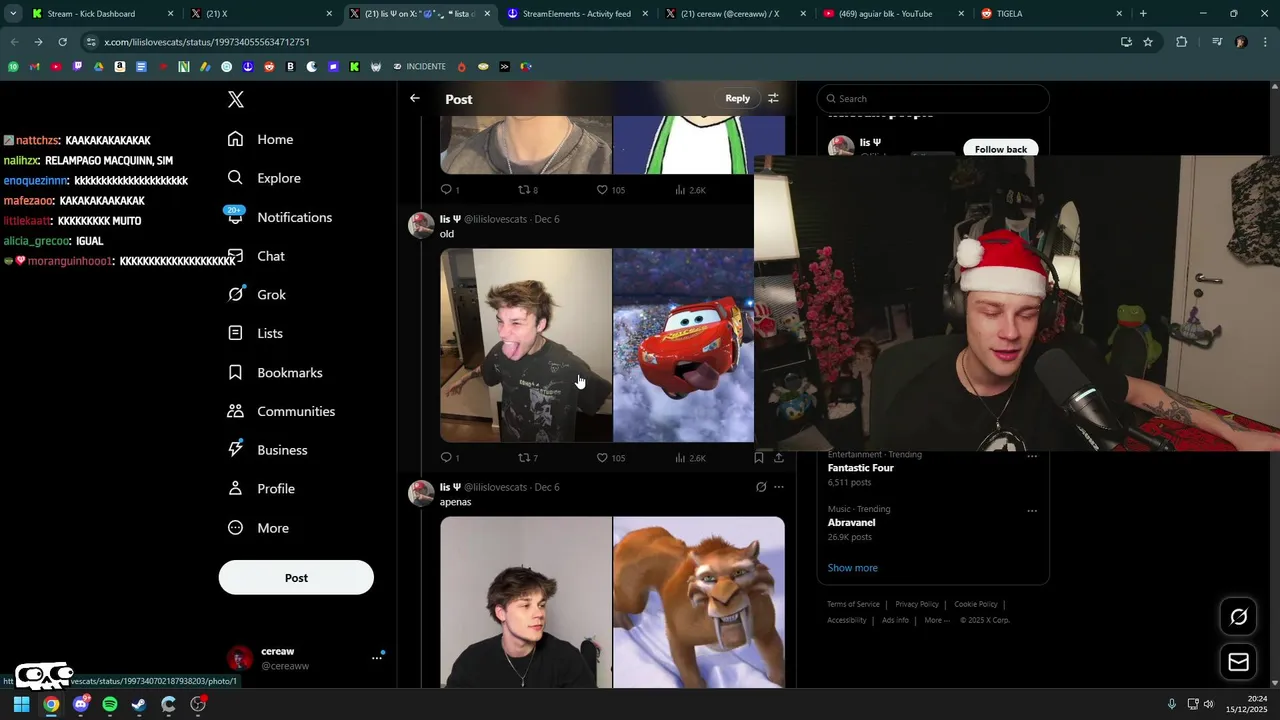Focus the Search field
This screenshot has width=1280, height=720.
coord(933,99)
